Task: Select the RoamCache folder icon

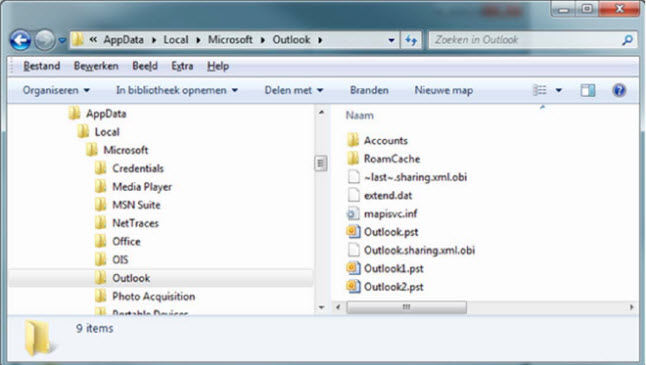Action: tap(353, 158)
